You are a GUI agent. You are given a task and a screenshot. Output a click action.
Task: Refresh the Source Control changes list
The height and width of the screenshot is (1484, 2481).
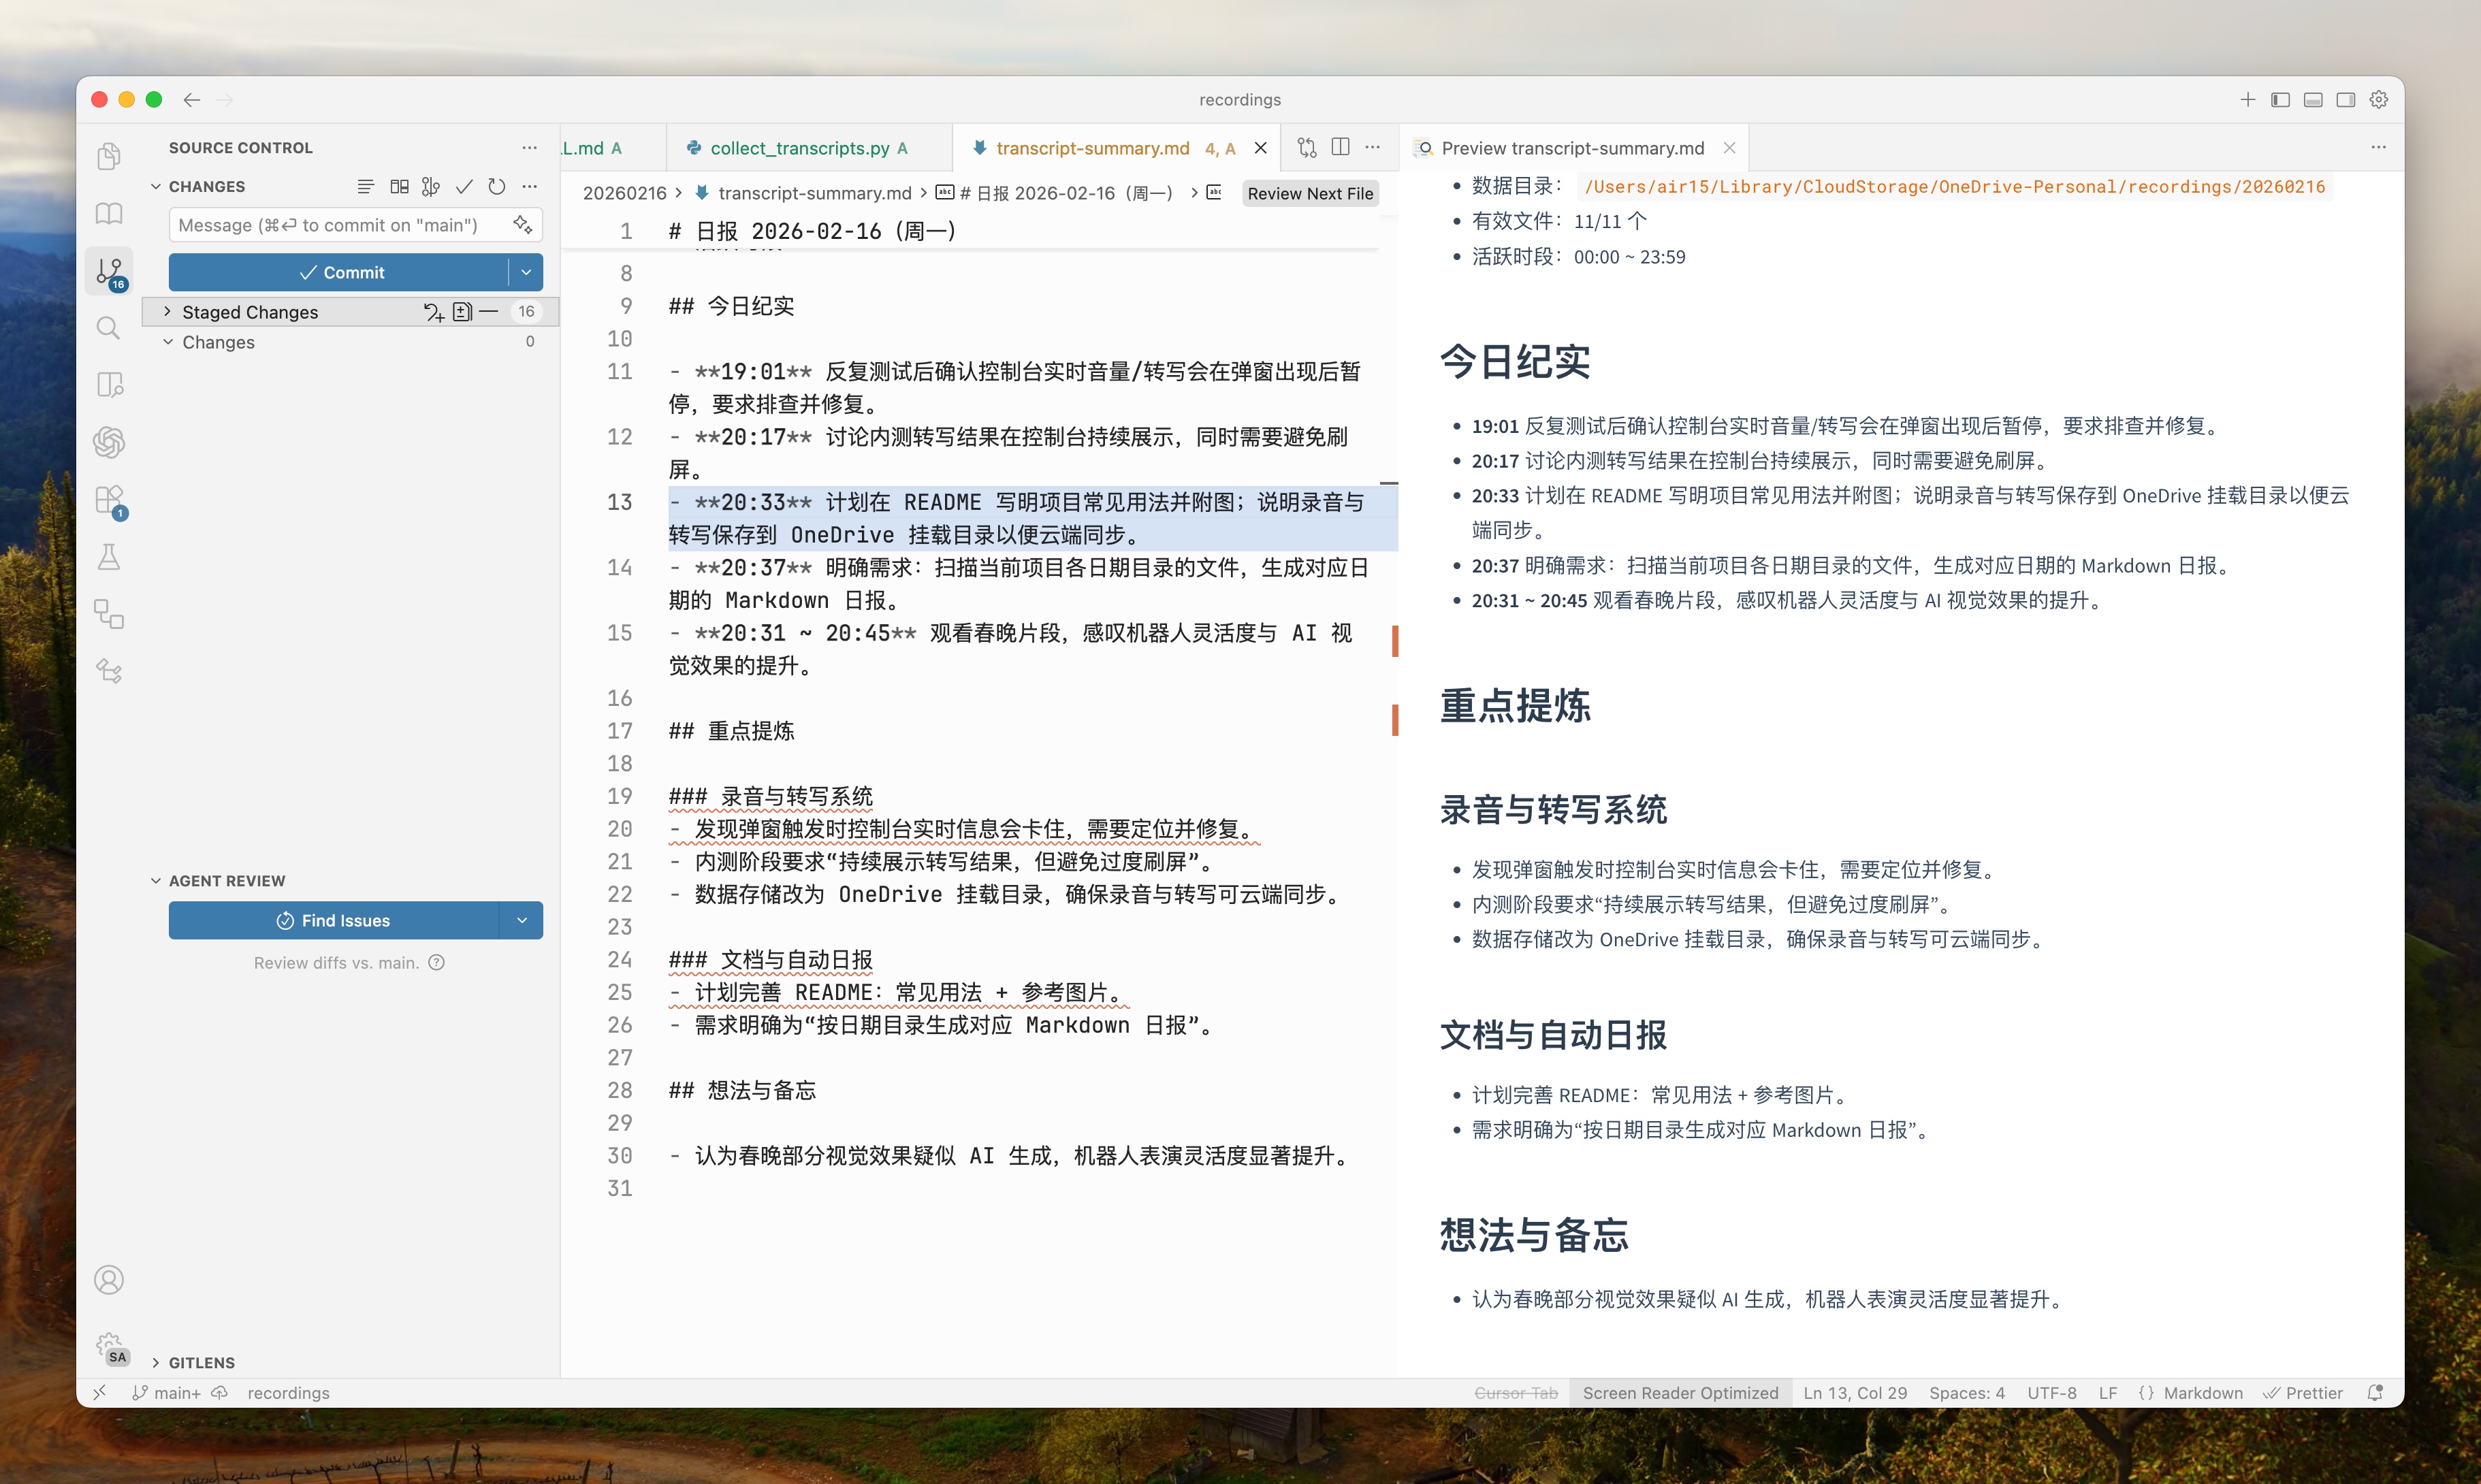point(497,186)
